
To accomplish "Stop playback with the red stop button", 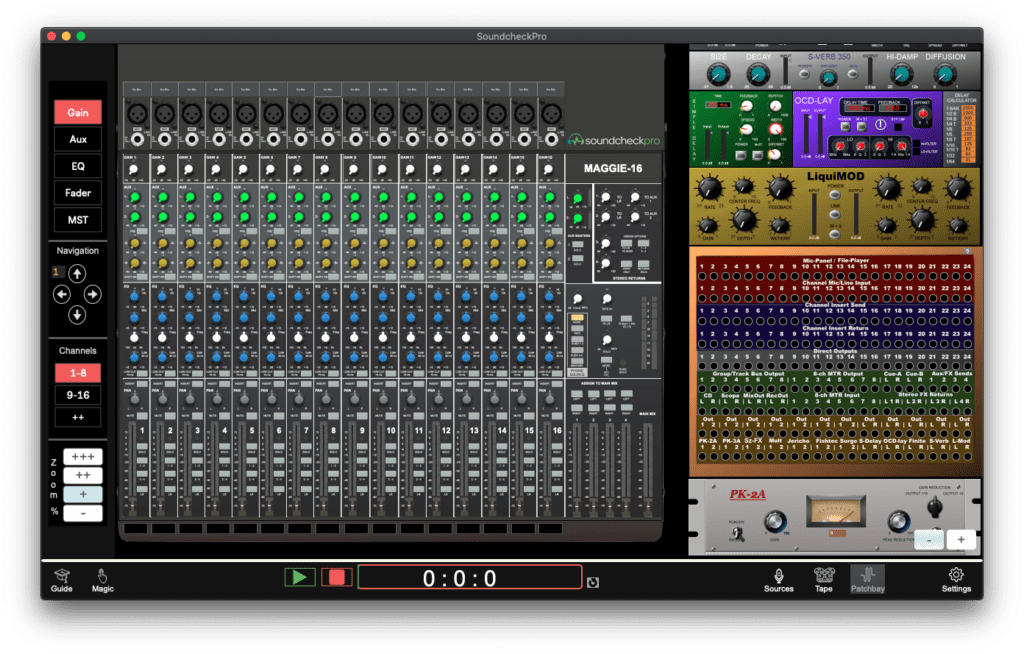I will coord(337,577).
